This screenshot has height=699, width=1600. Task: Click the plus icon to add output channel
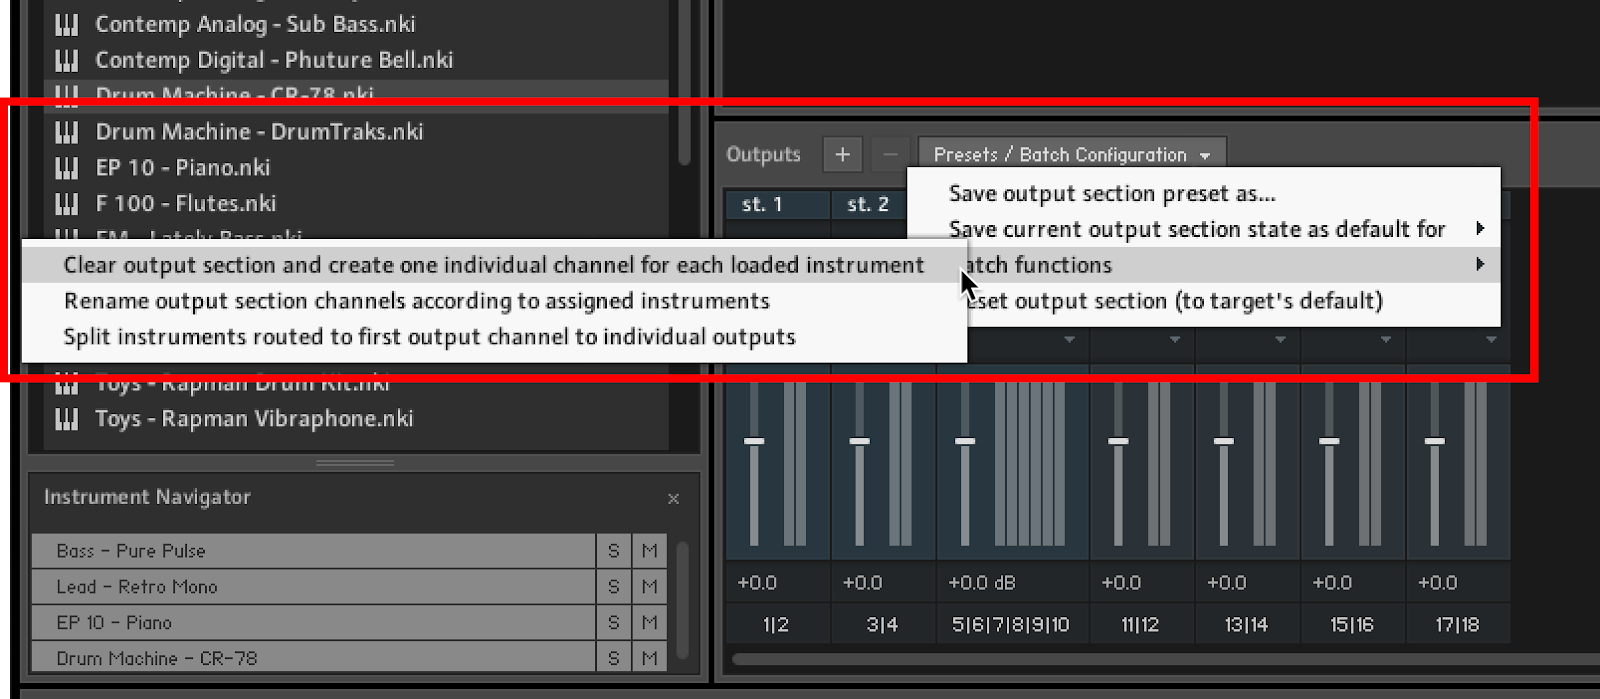(842, 154)
